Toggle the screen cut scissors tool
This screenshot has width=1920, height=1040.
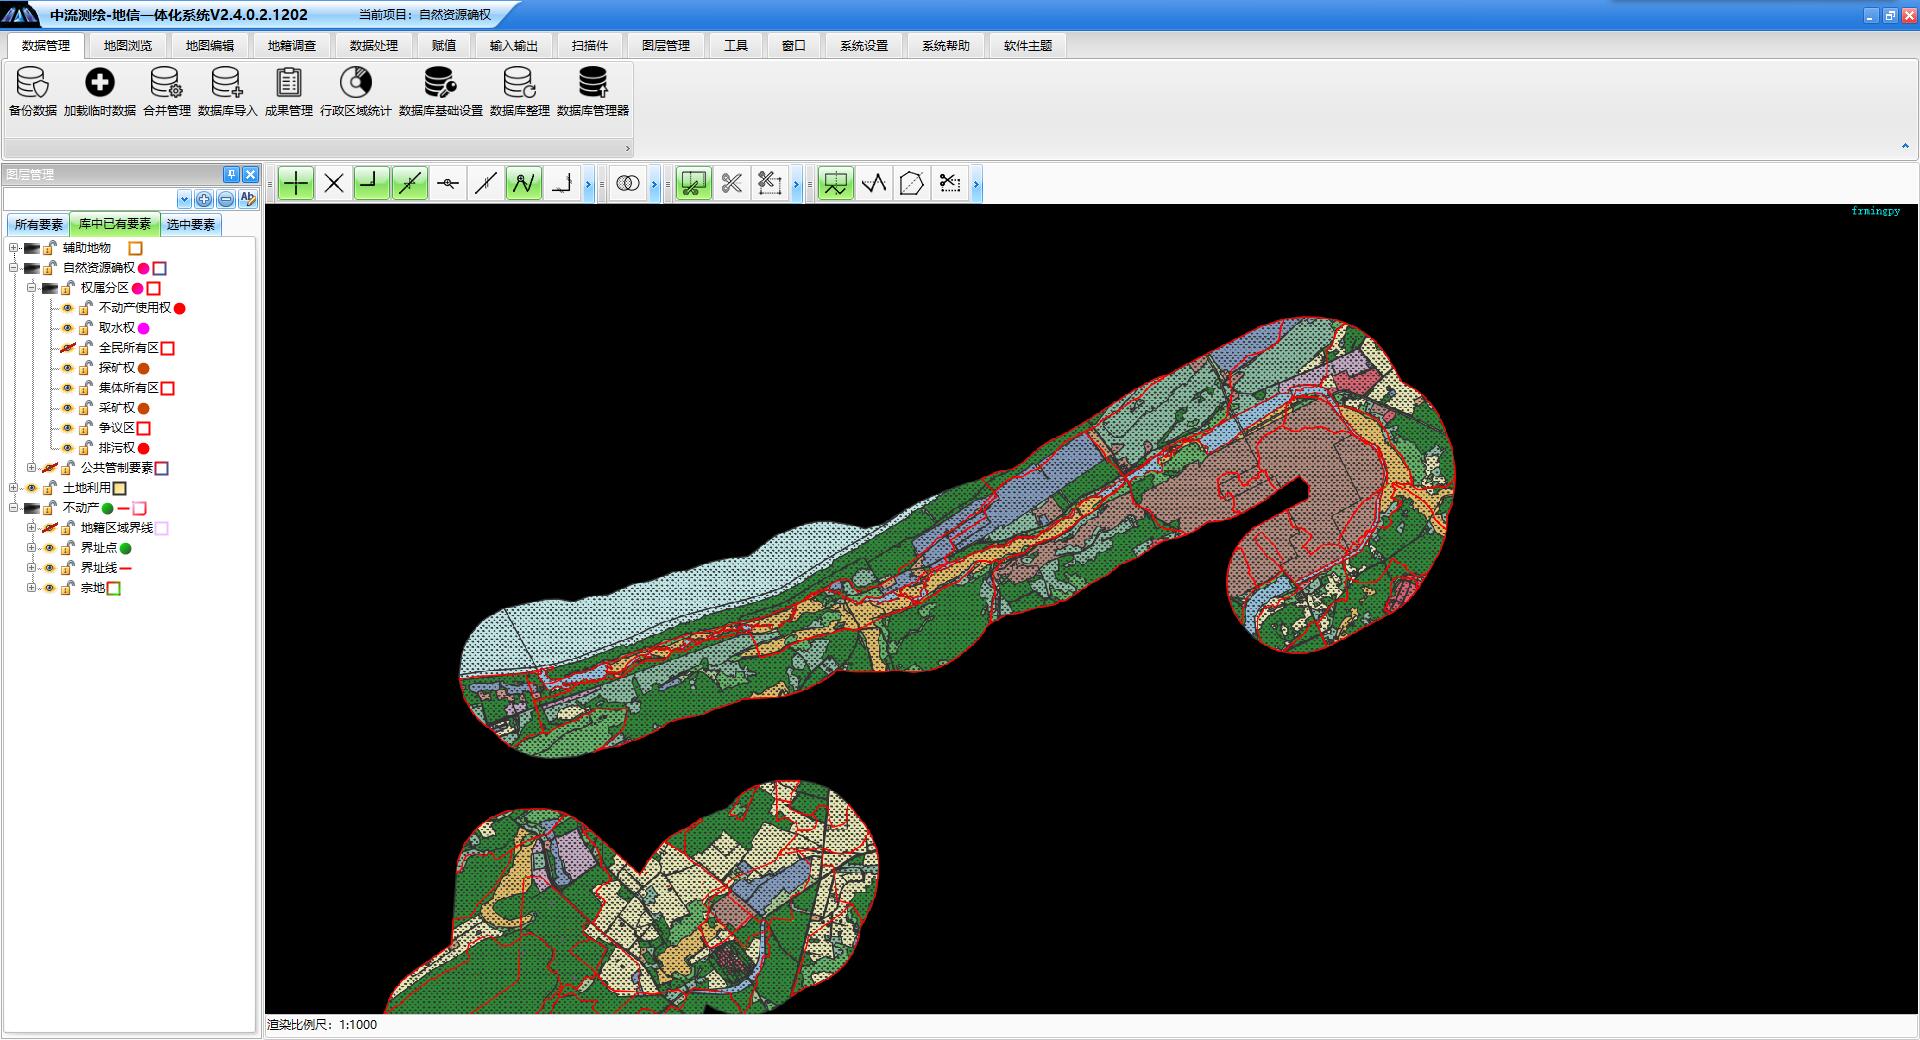pos(694,183)
